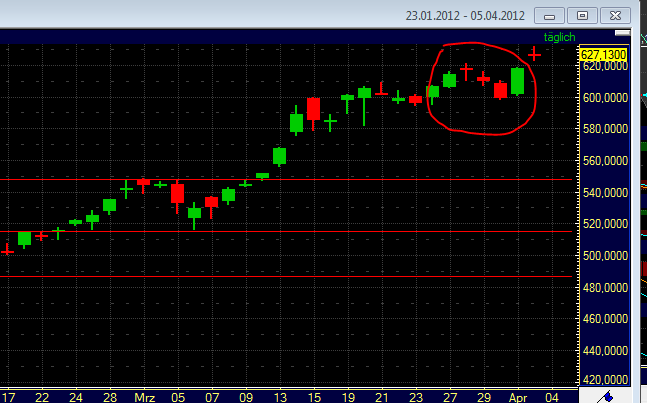Close the chart window
This screenshot has width=647, height=403.
coord(615,16)
